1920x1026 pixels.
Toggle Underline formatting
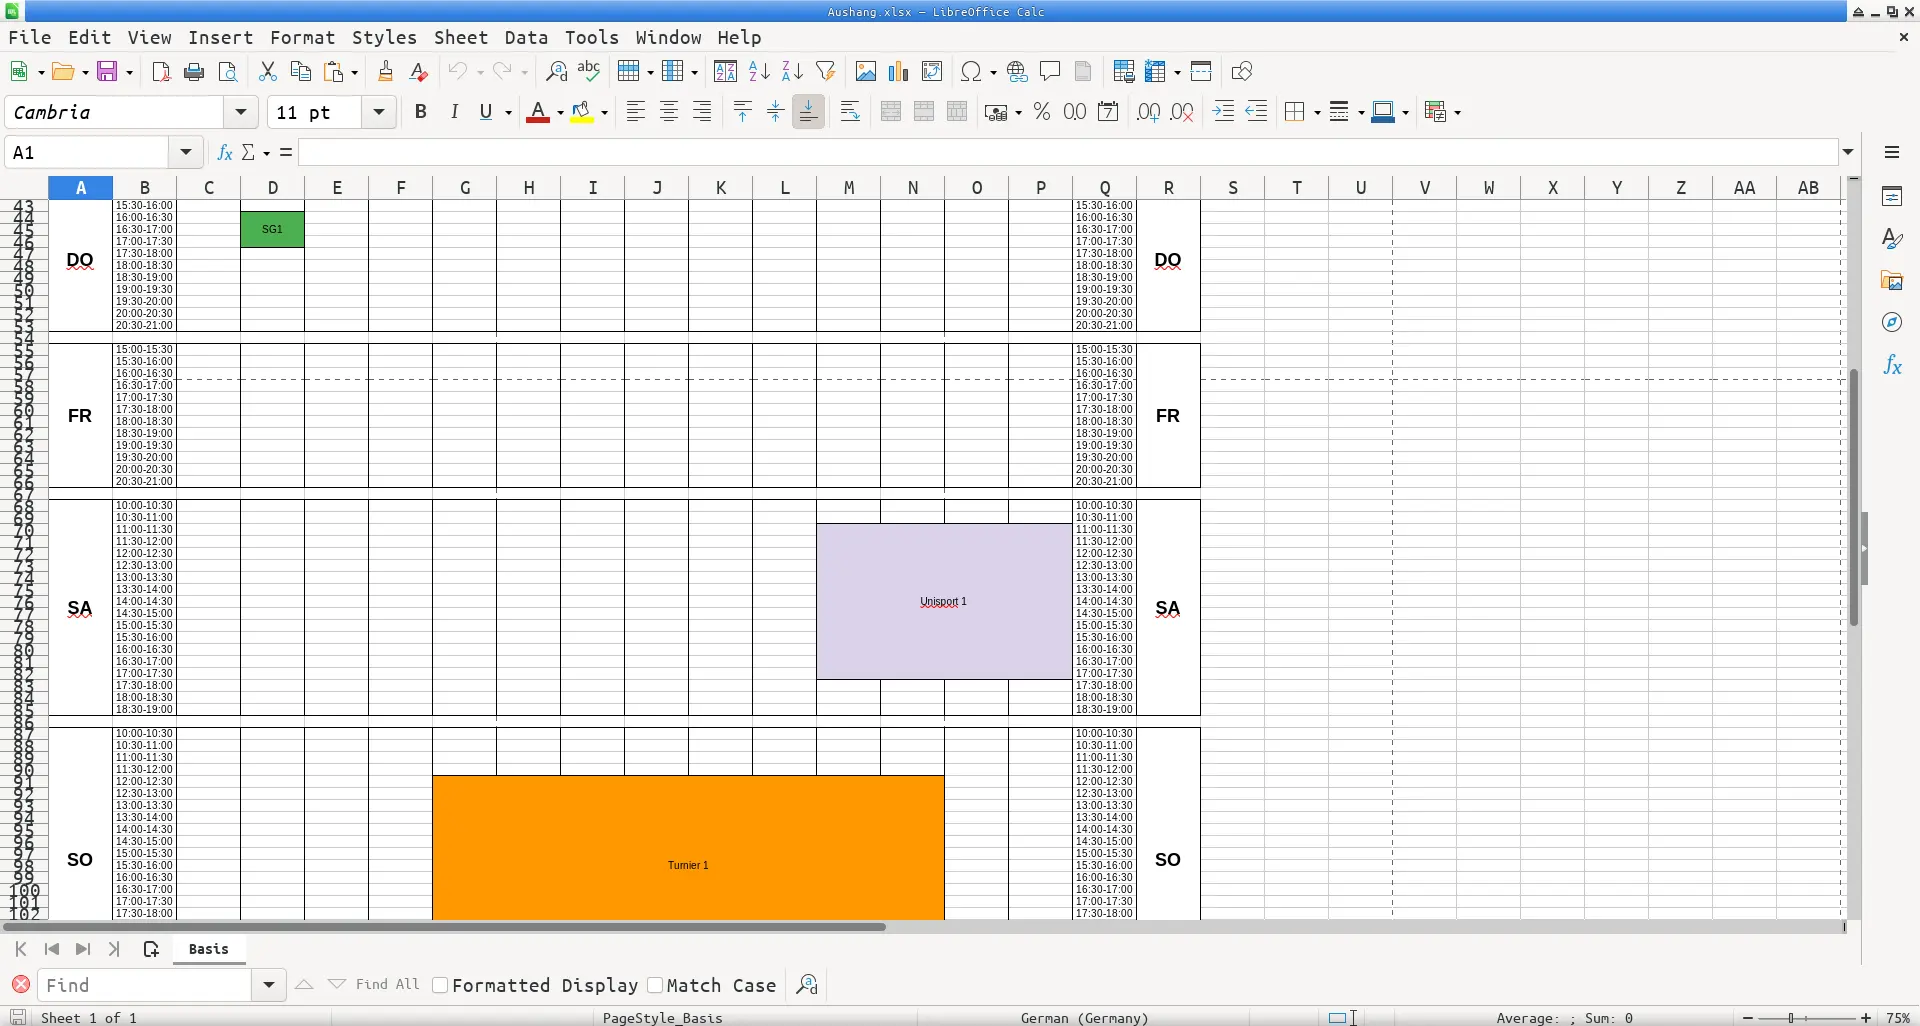coord(487,112)
